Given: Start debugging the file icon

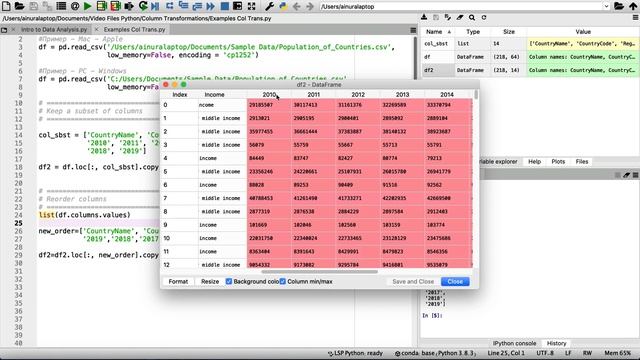Looking at the screenshot, I should tap(156, 6).
